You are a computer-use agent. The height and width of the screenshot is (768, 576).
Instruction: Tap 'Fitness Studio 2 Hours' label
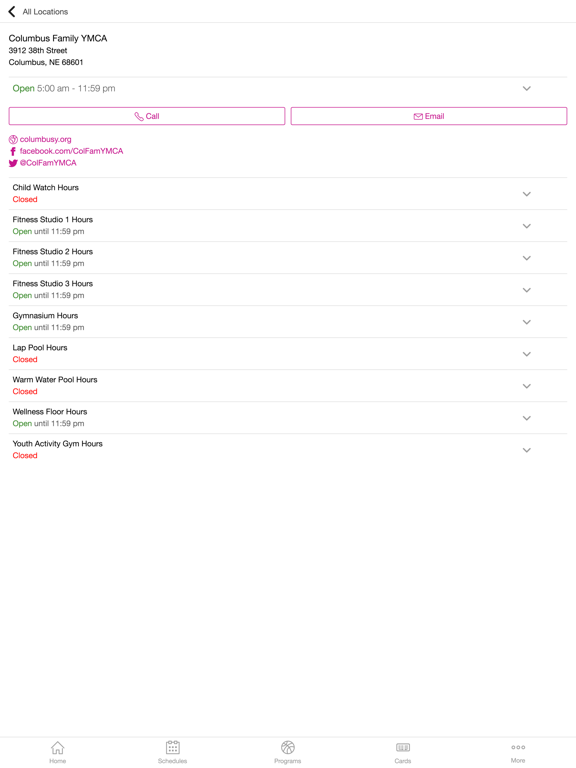53,252
